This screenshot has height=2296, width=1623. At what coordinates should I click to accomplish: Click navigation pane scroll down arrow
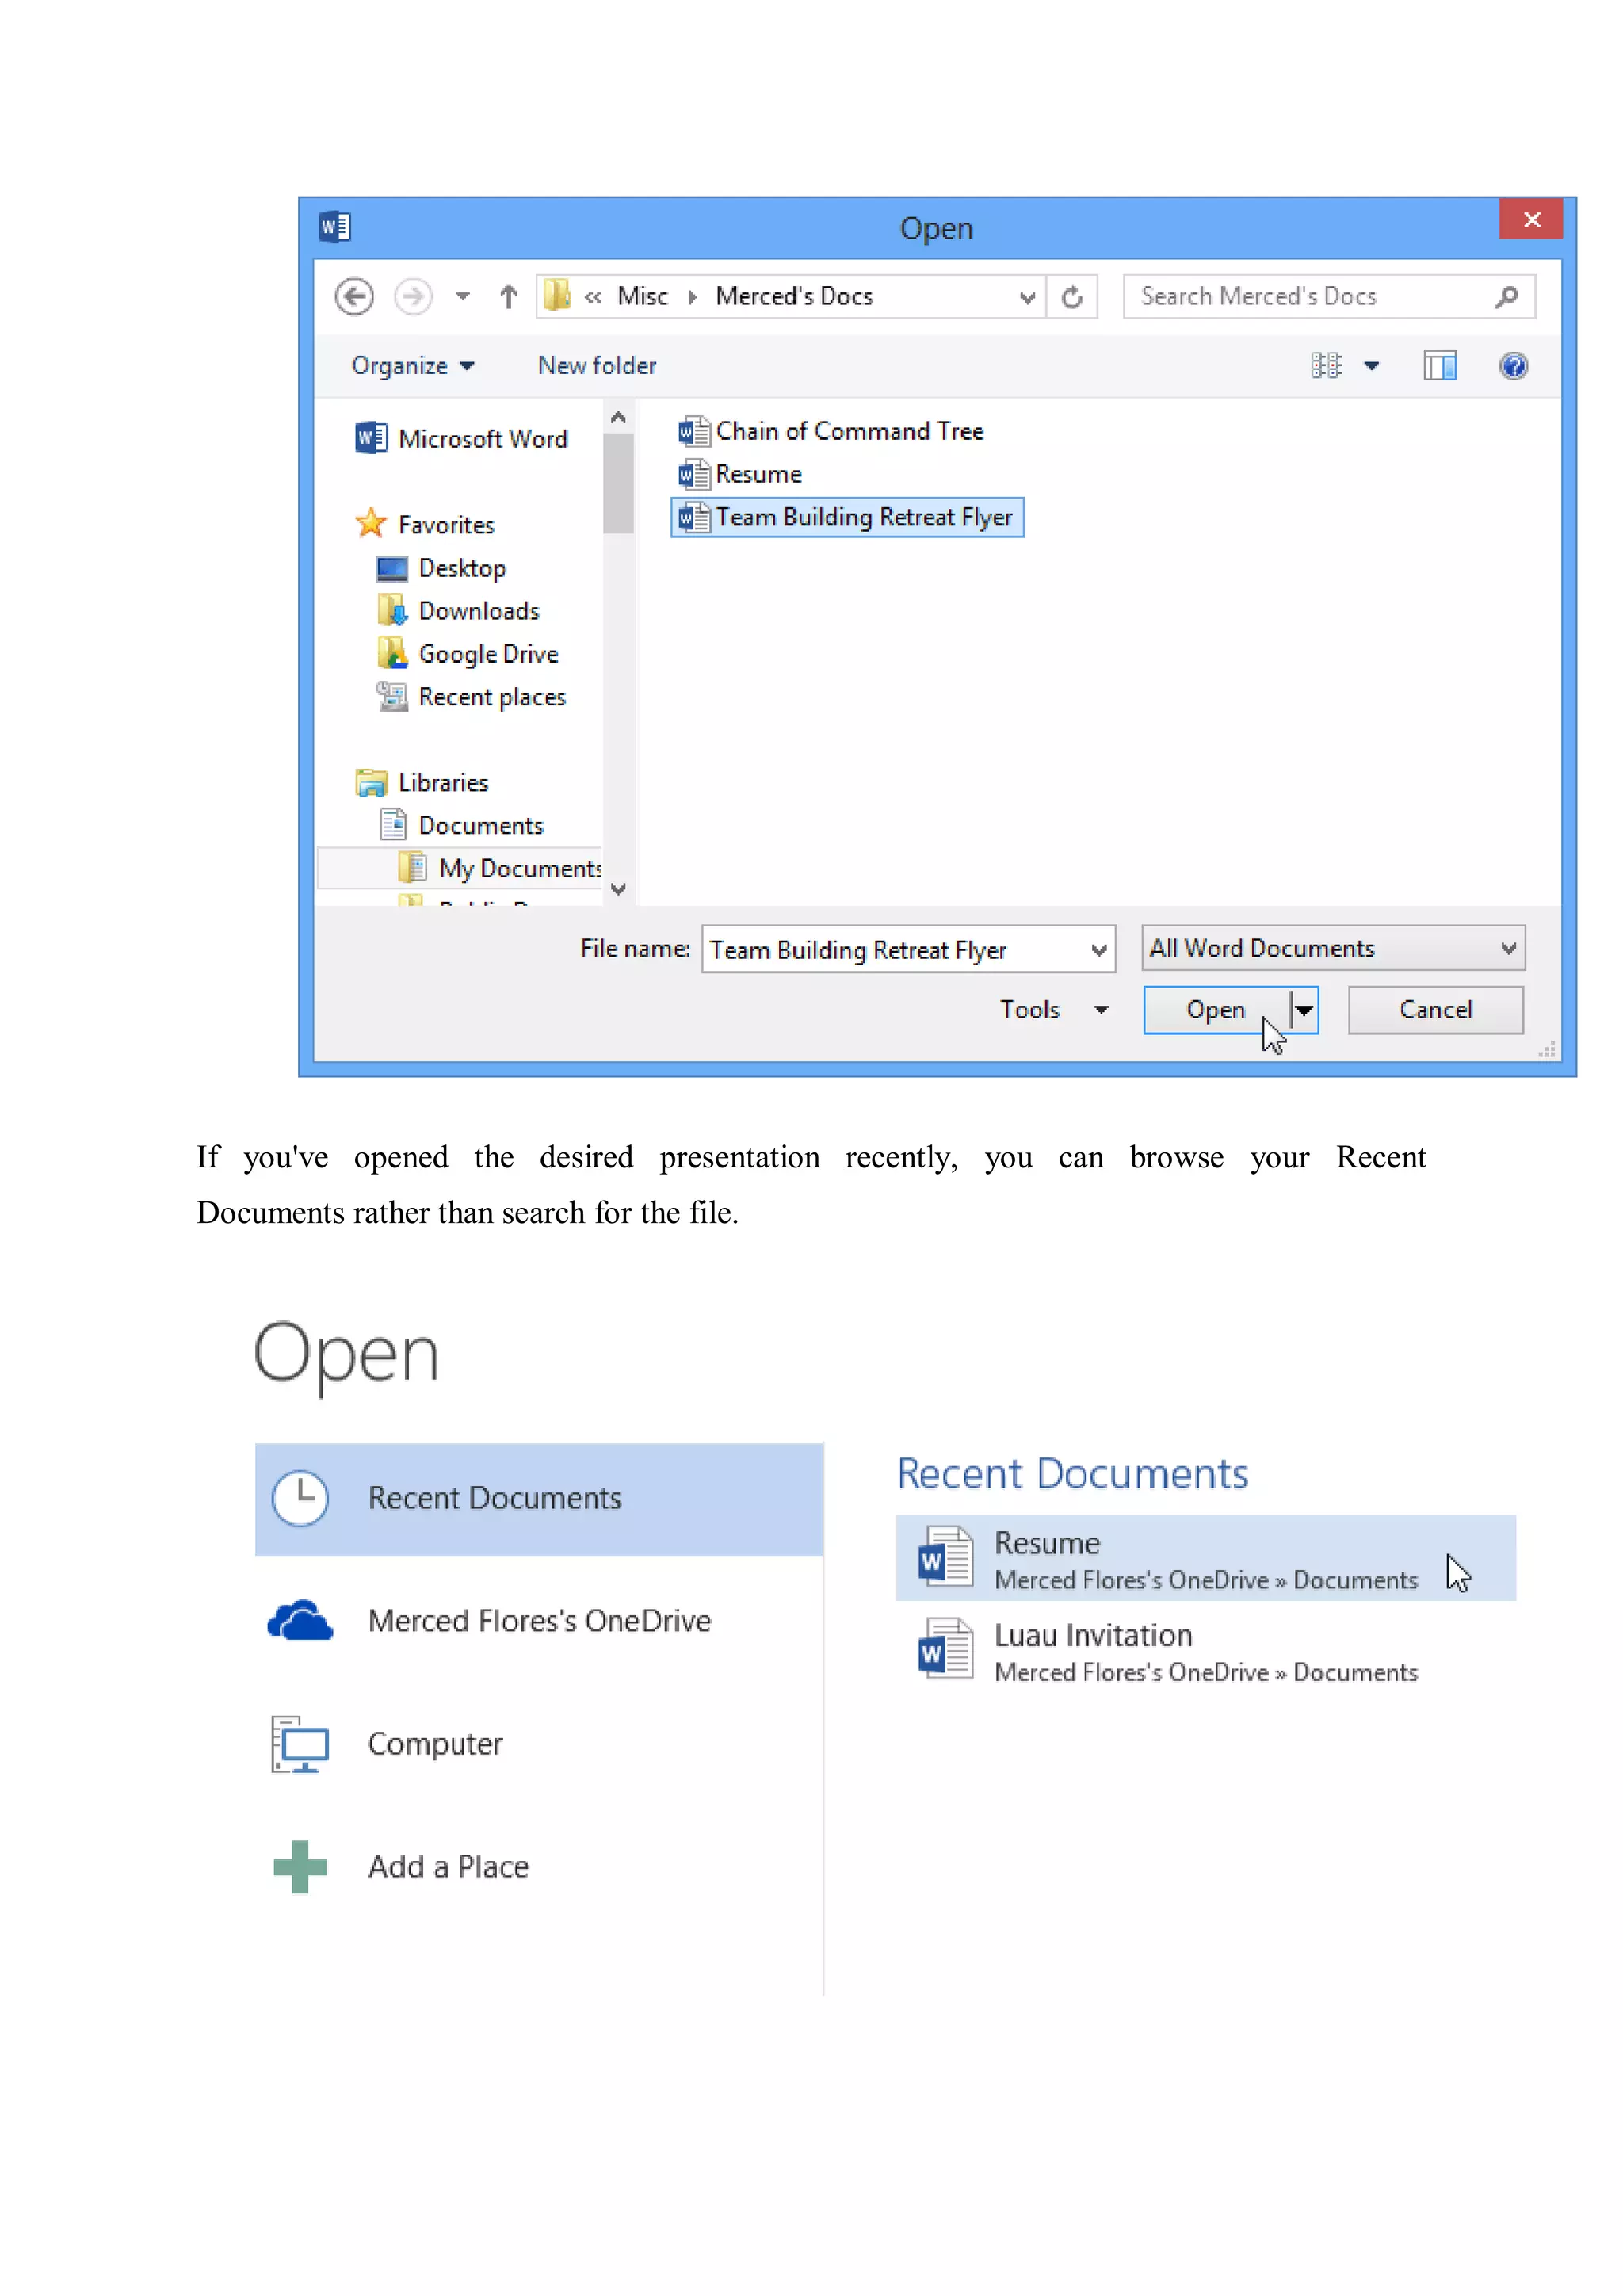(x=618, y=889)
